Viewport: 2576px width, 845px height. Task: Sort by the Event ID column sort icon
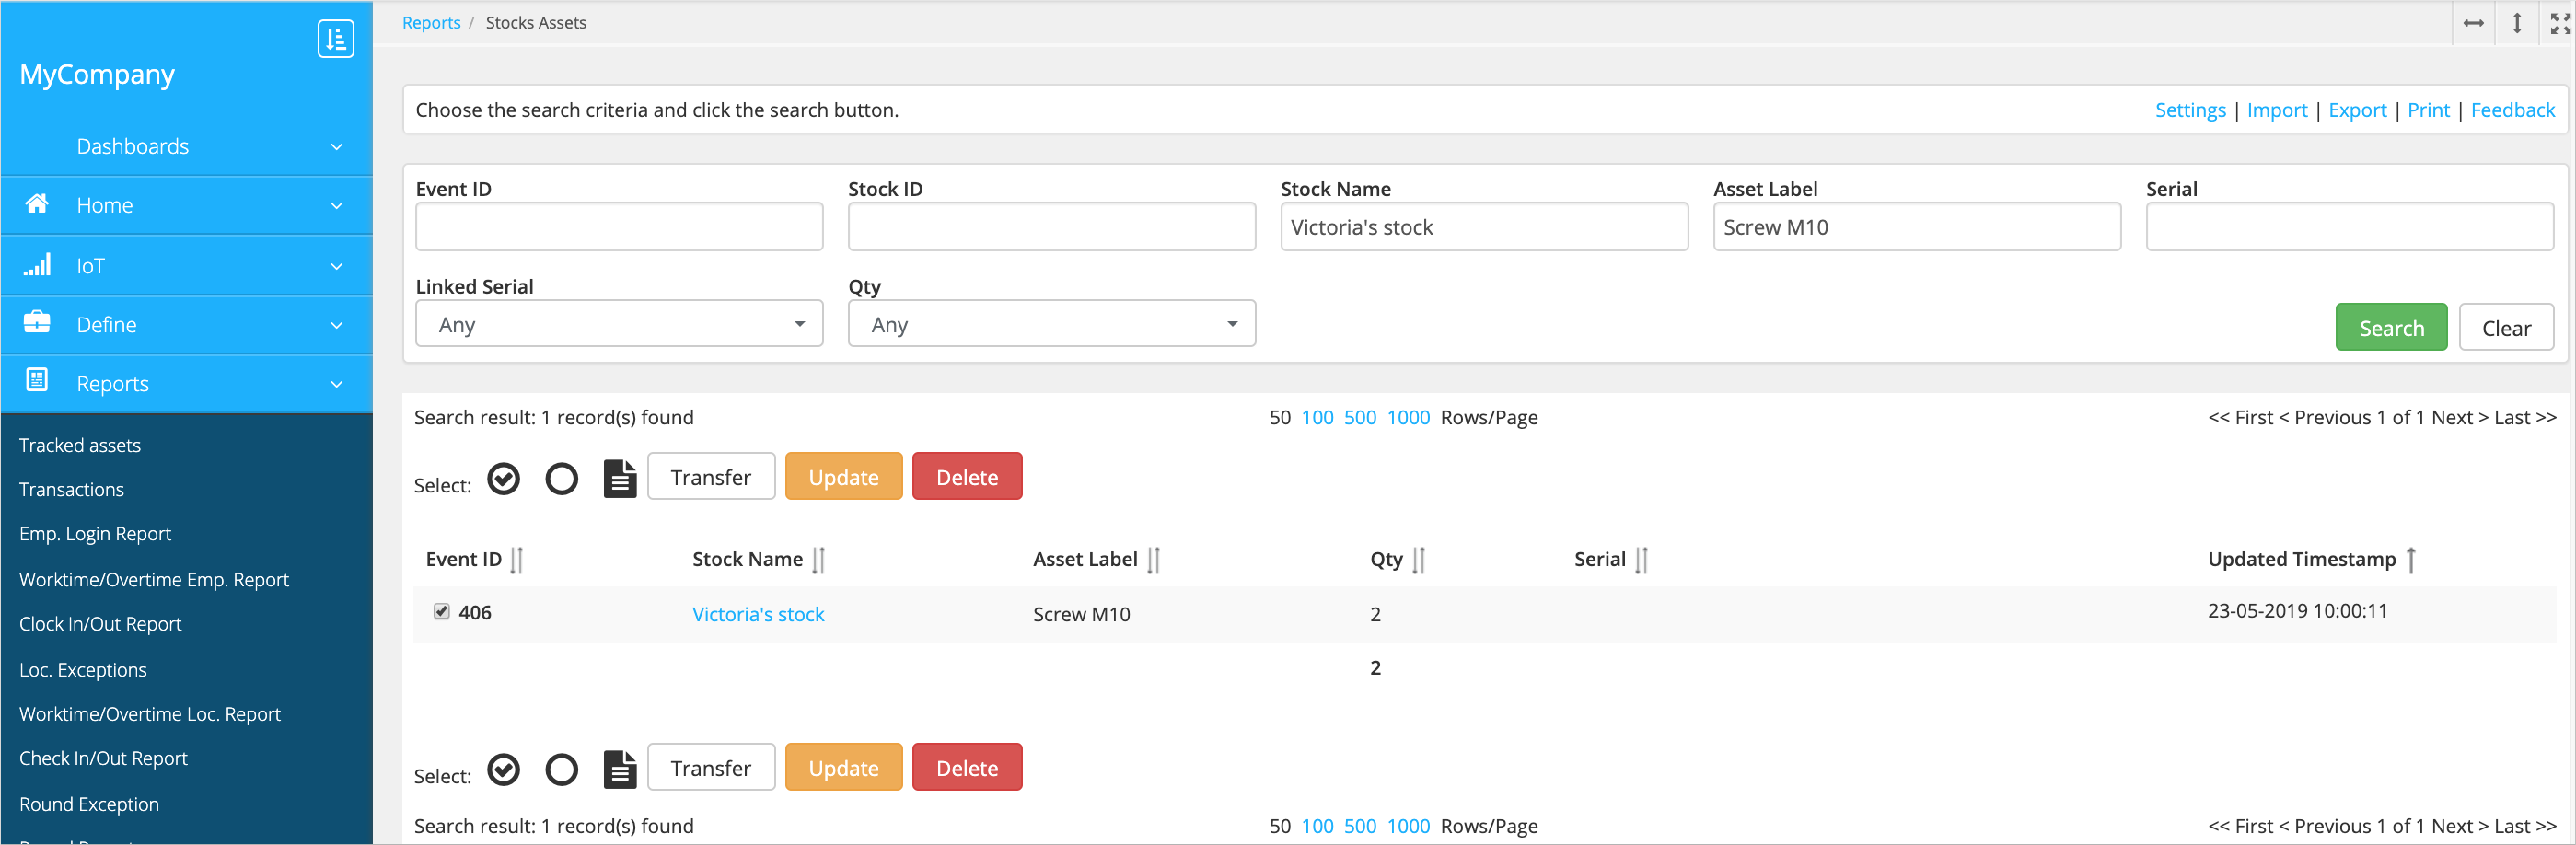tap(517, 560)
